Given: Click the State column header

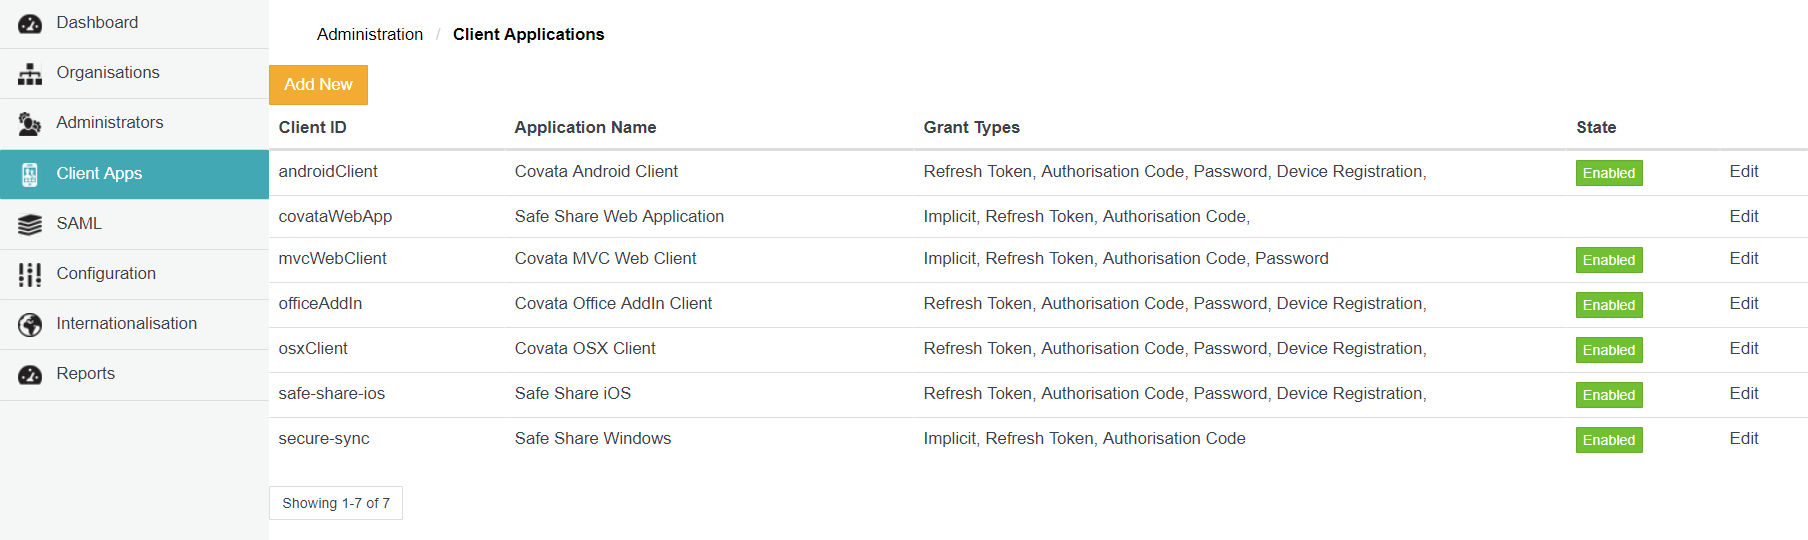Looking at the screenshot, I should click(x=1596, y=127).
